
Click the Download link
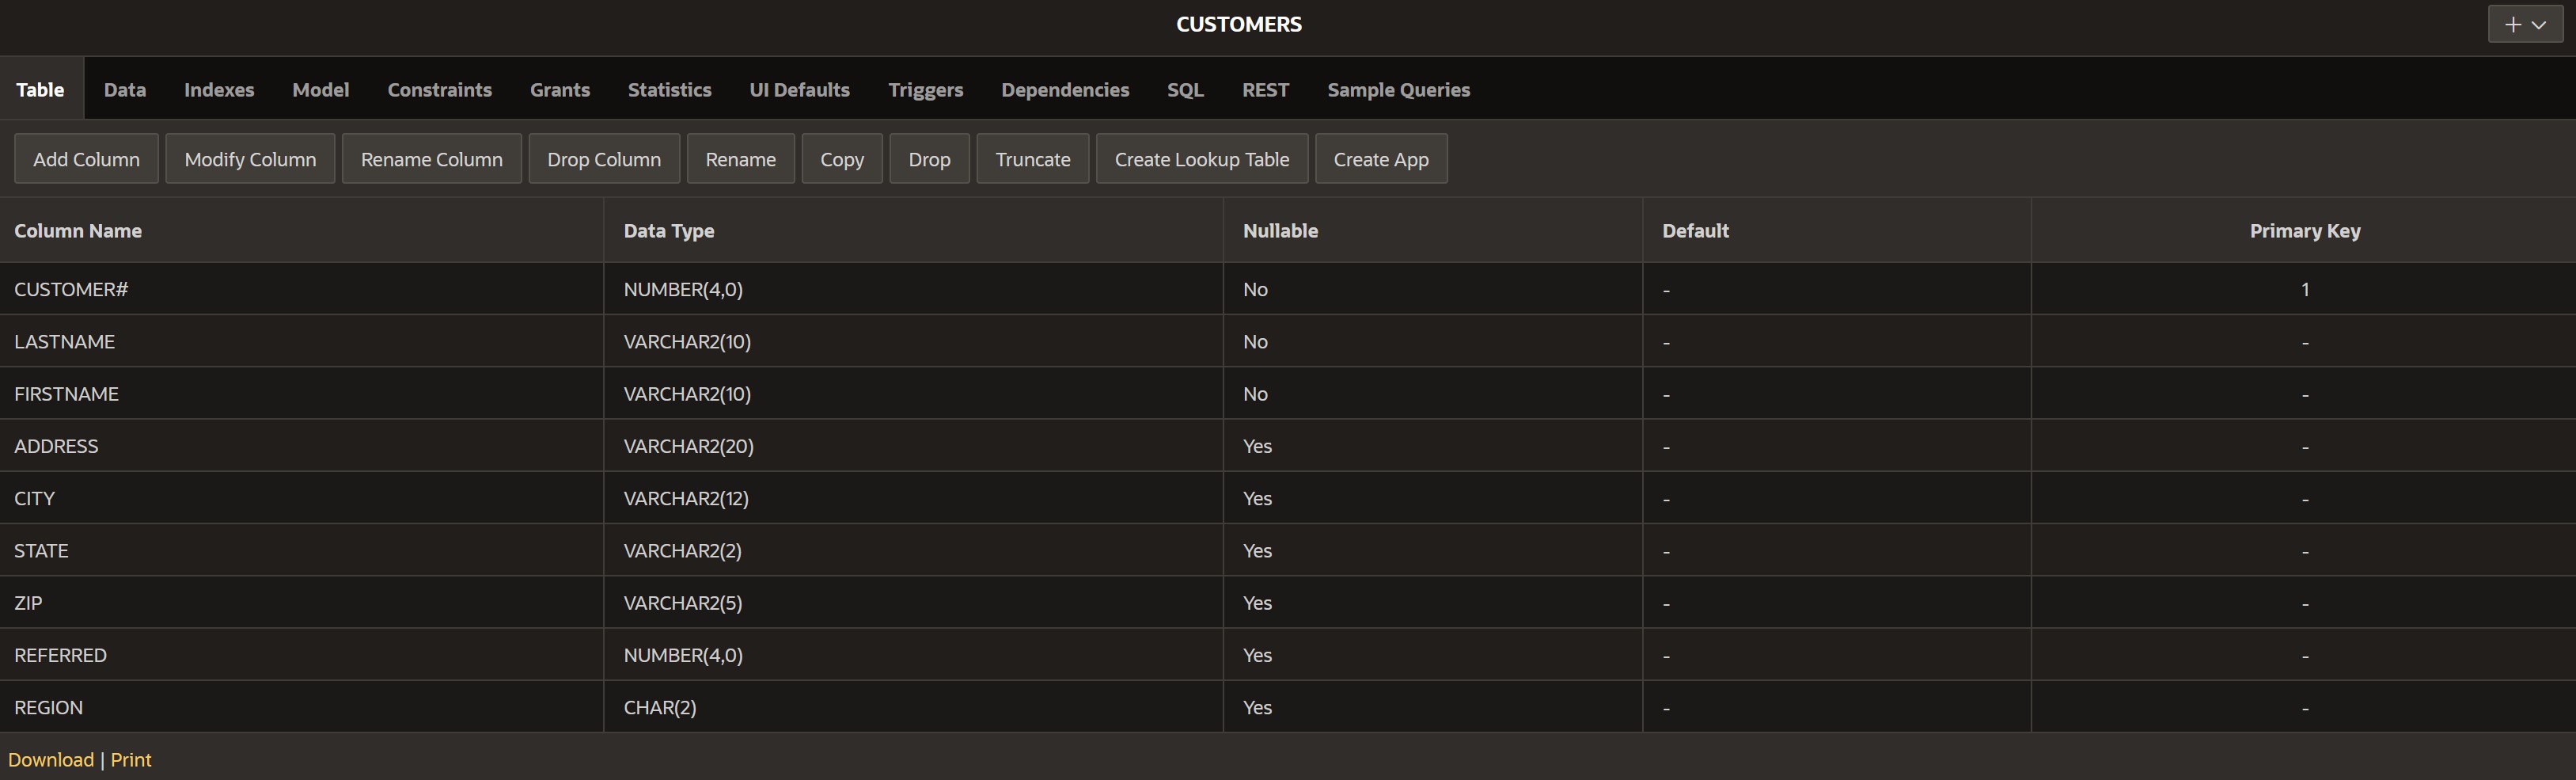coord(51,759)
